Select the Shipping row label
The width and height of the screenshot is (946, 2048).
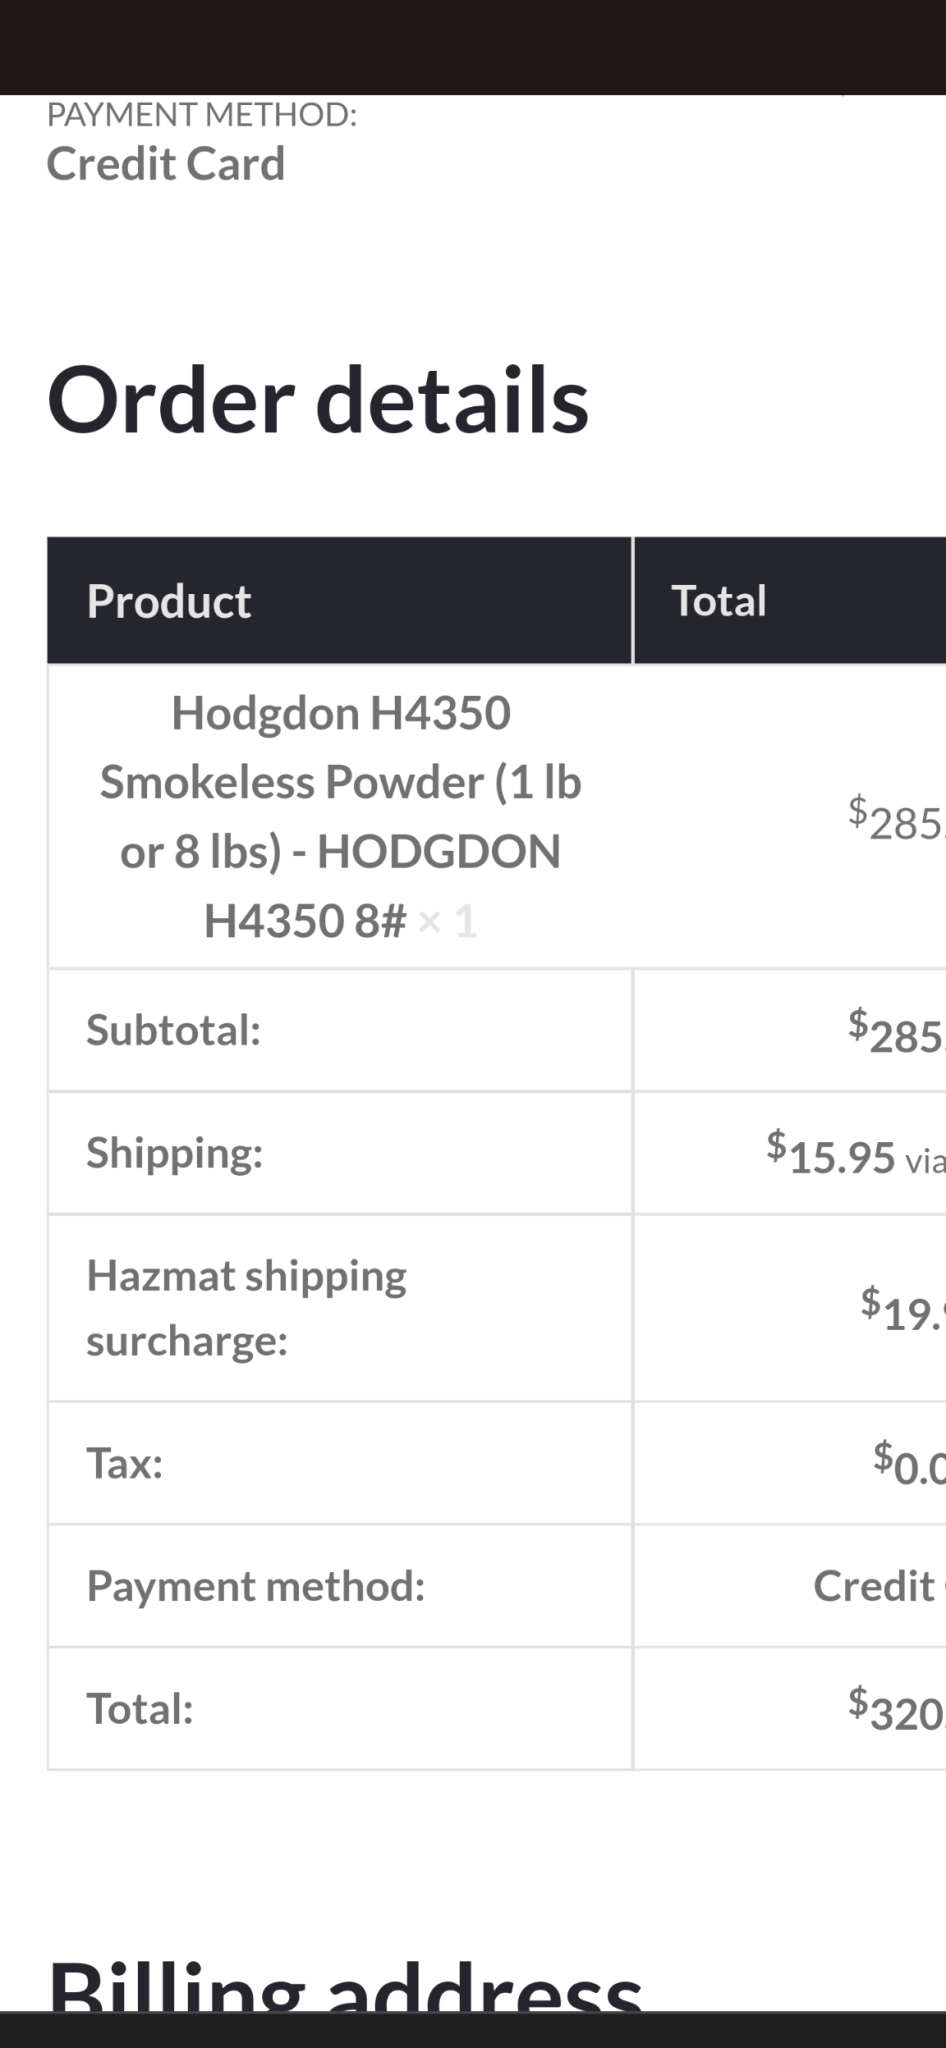pyautogui.click(x=174, y=1153)
